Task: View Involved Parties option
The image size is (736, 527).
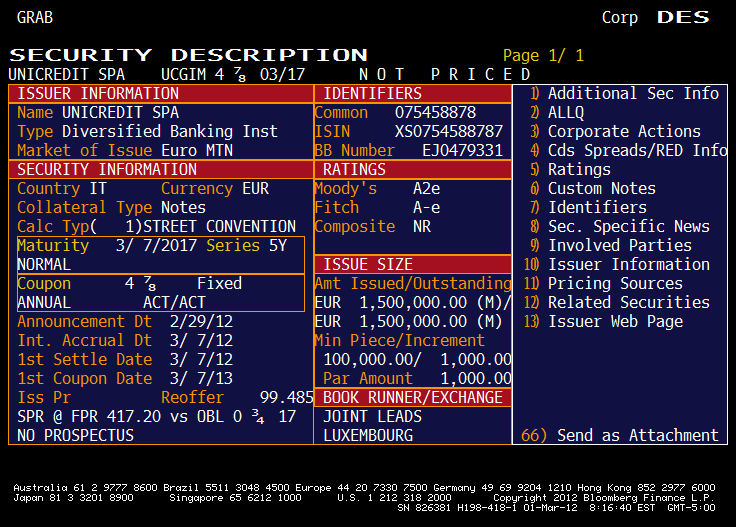Action: click(611, 245)
